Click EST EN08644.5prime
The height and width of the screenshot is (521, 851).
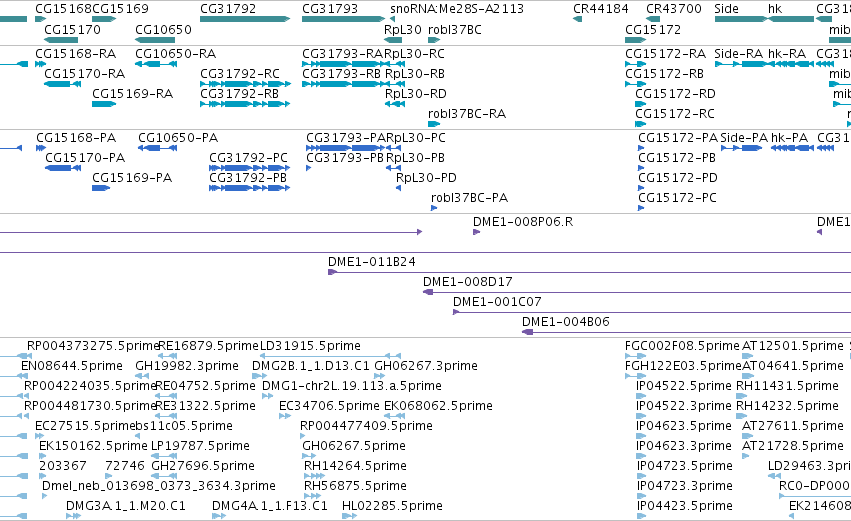pyautogui.click(x=72, y=366)
